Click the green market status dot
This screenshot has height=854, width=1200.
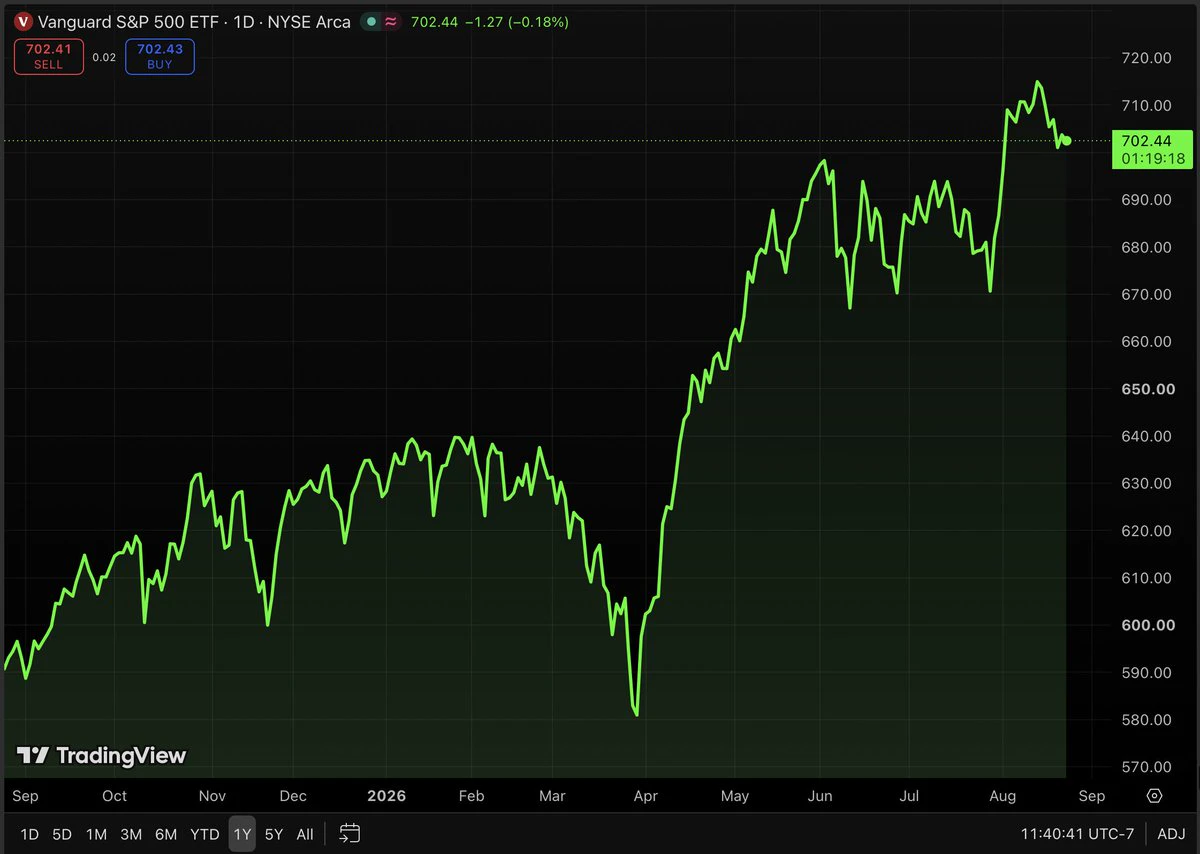[x=371, y=21]
